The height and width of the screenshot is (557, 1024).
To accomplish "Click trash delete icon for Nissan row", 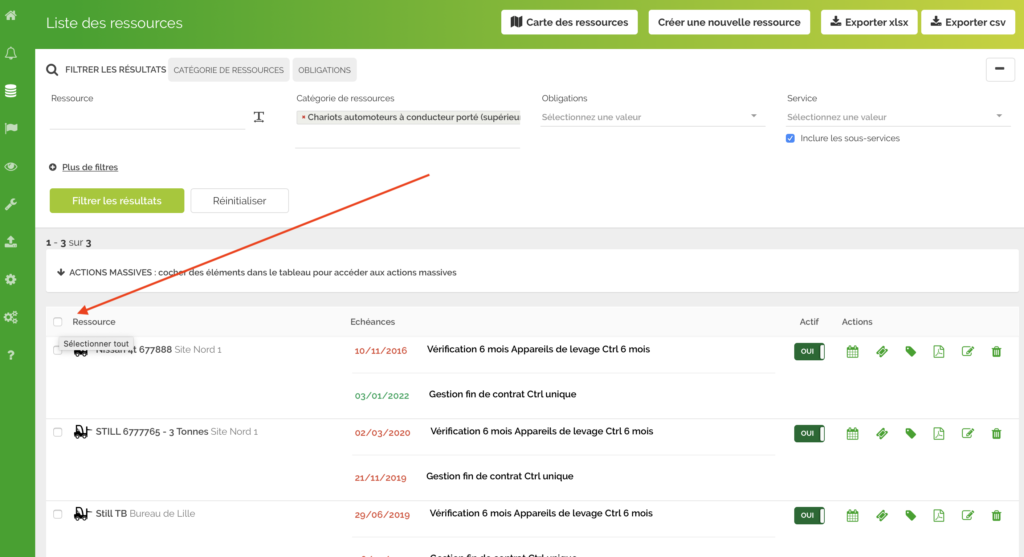I will click(996, 351).
